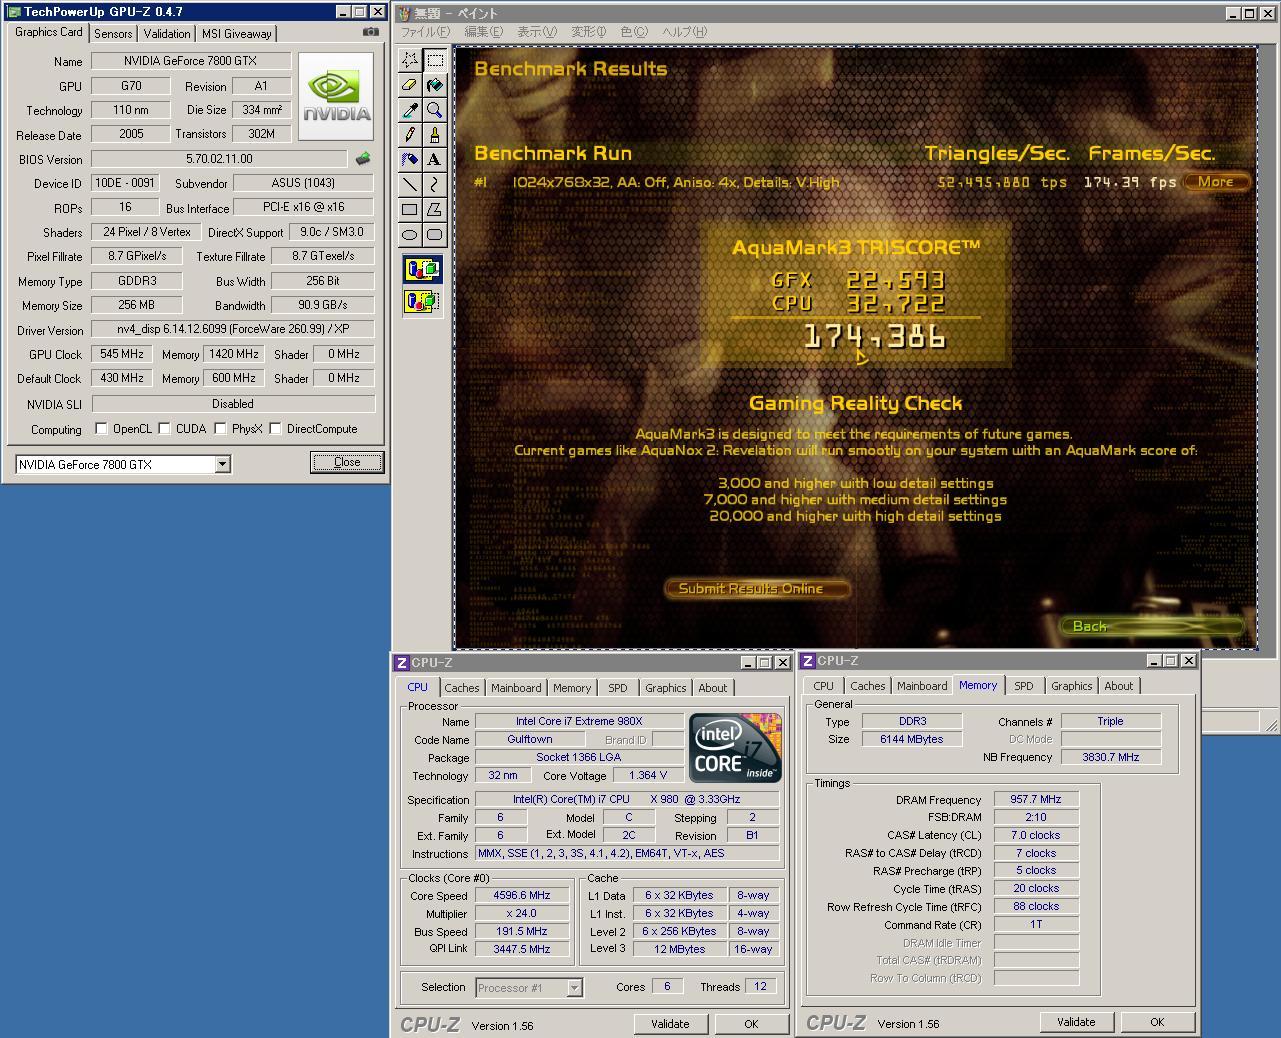The width and height of the screenshot is (1281, 1038).
Task: Select the Pencil tool in Paint
Action: 410,135
